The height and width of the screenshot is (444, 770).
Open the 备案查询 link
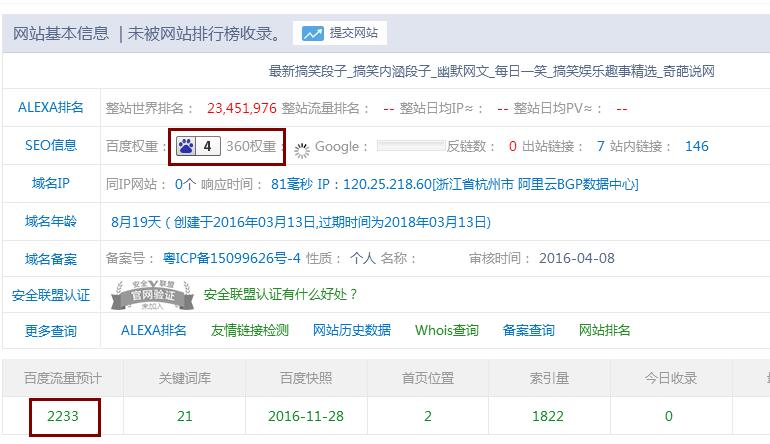528,330
